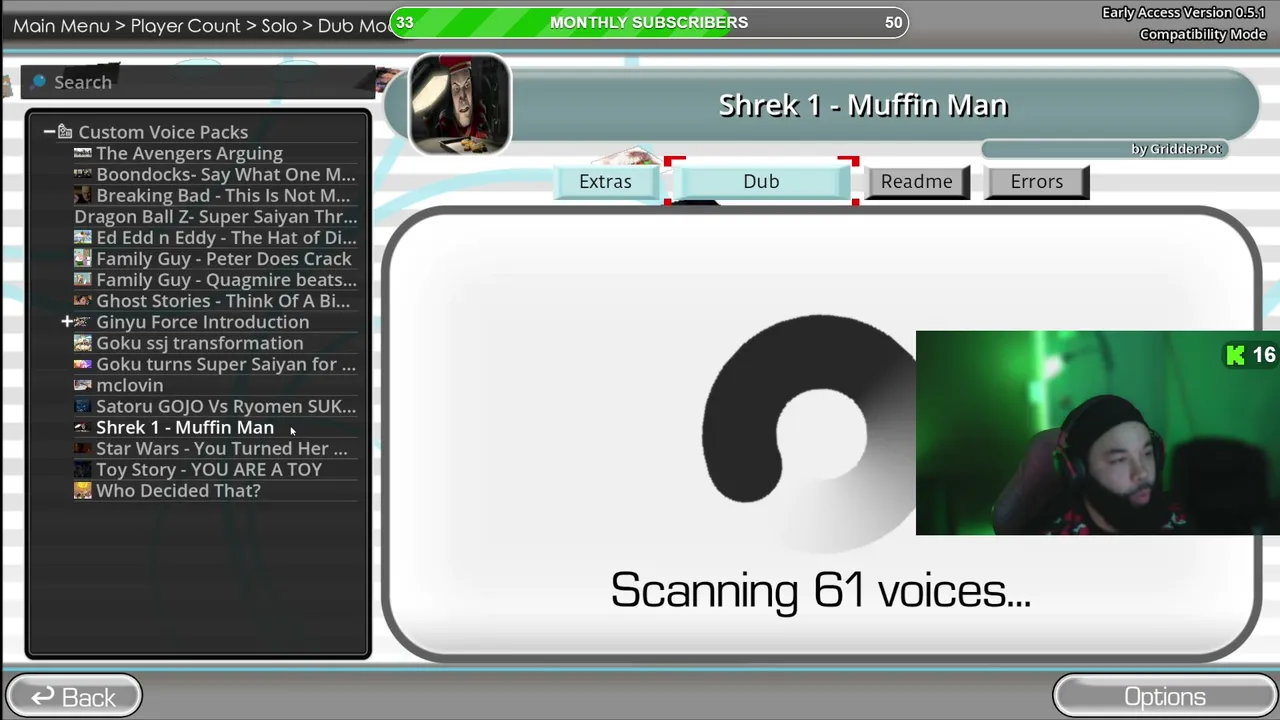Focus the Search input field
The image size is (1280, 720).
[198, 82]
